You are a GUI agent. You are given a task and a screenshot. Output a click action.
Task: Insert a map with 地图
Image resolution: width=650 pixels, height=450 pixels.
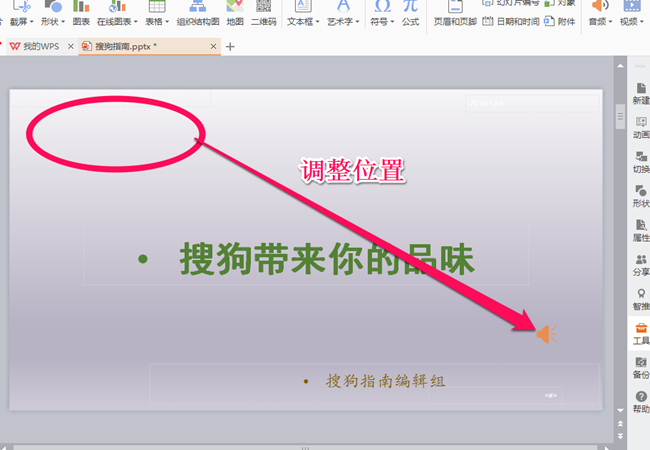[x=235, y=13]
